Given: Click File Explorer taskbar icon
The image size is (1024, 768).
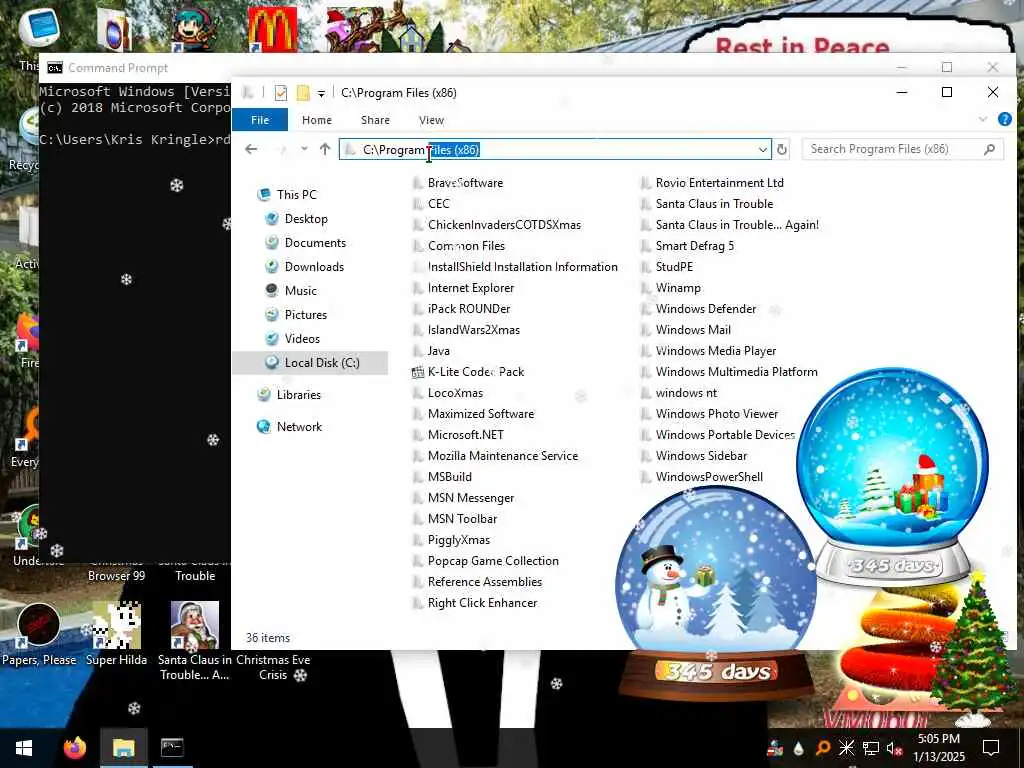Looking at the screenshot, I should pos(123,748).
